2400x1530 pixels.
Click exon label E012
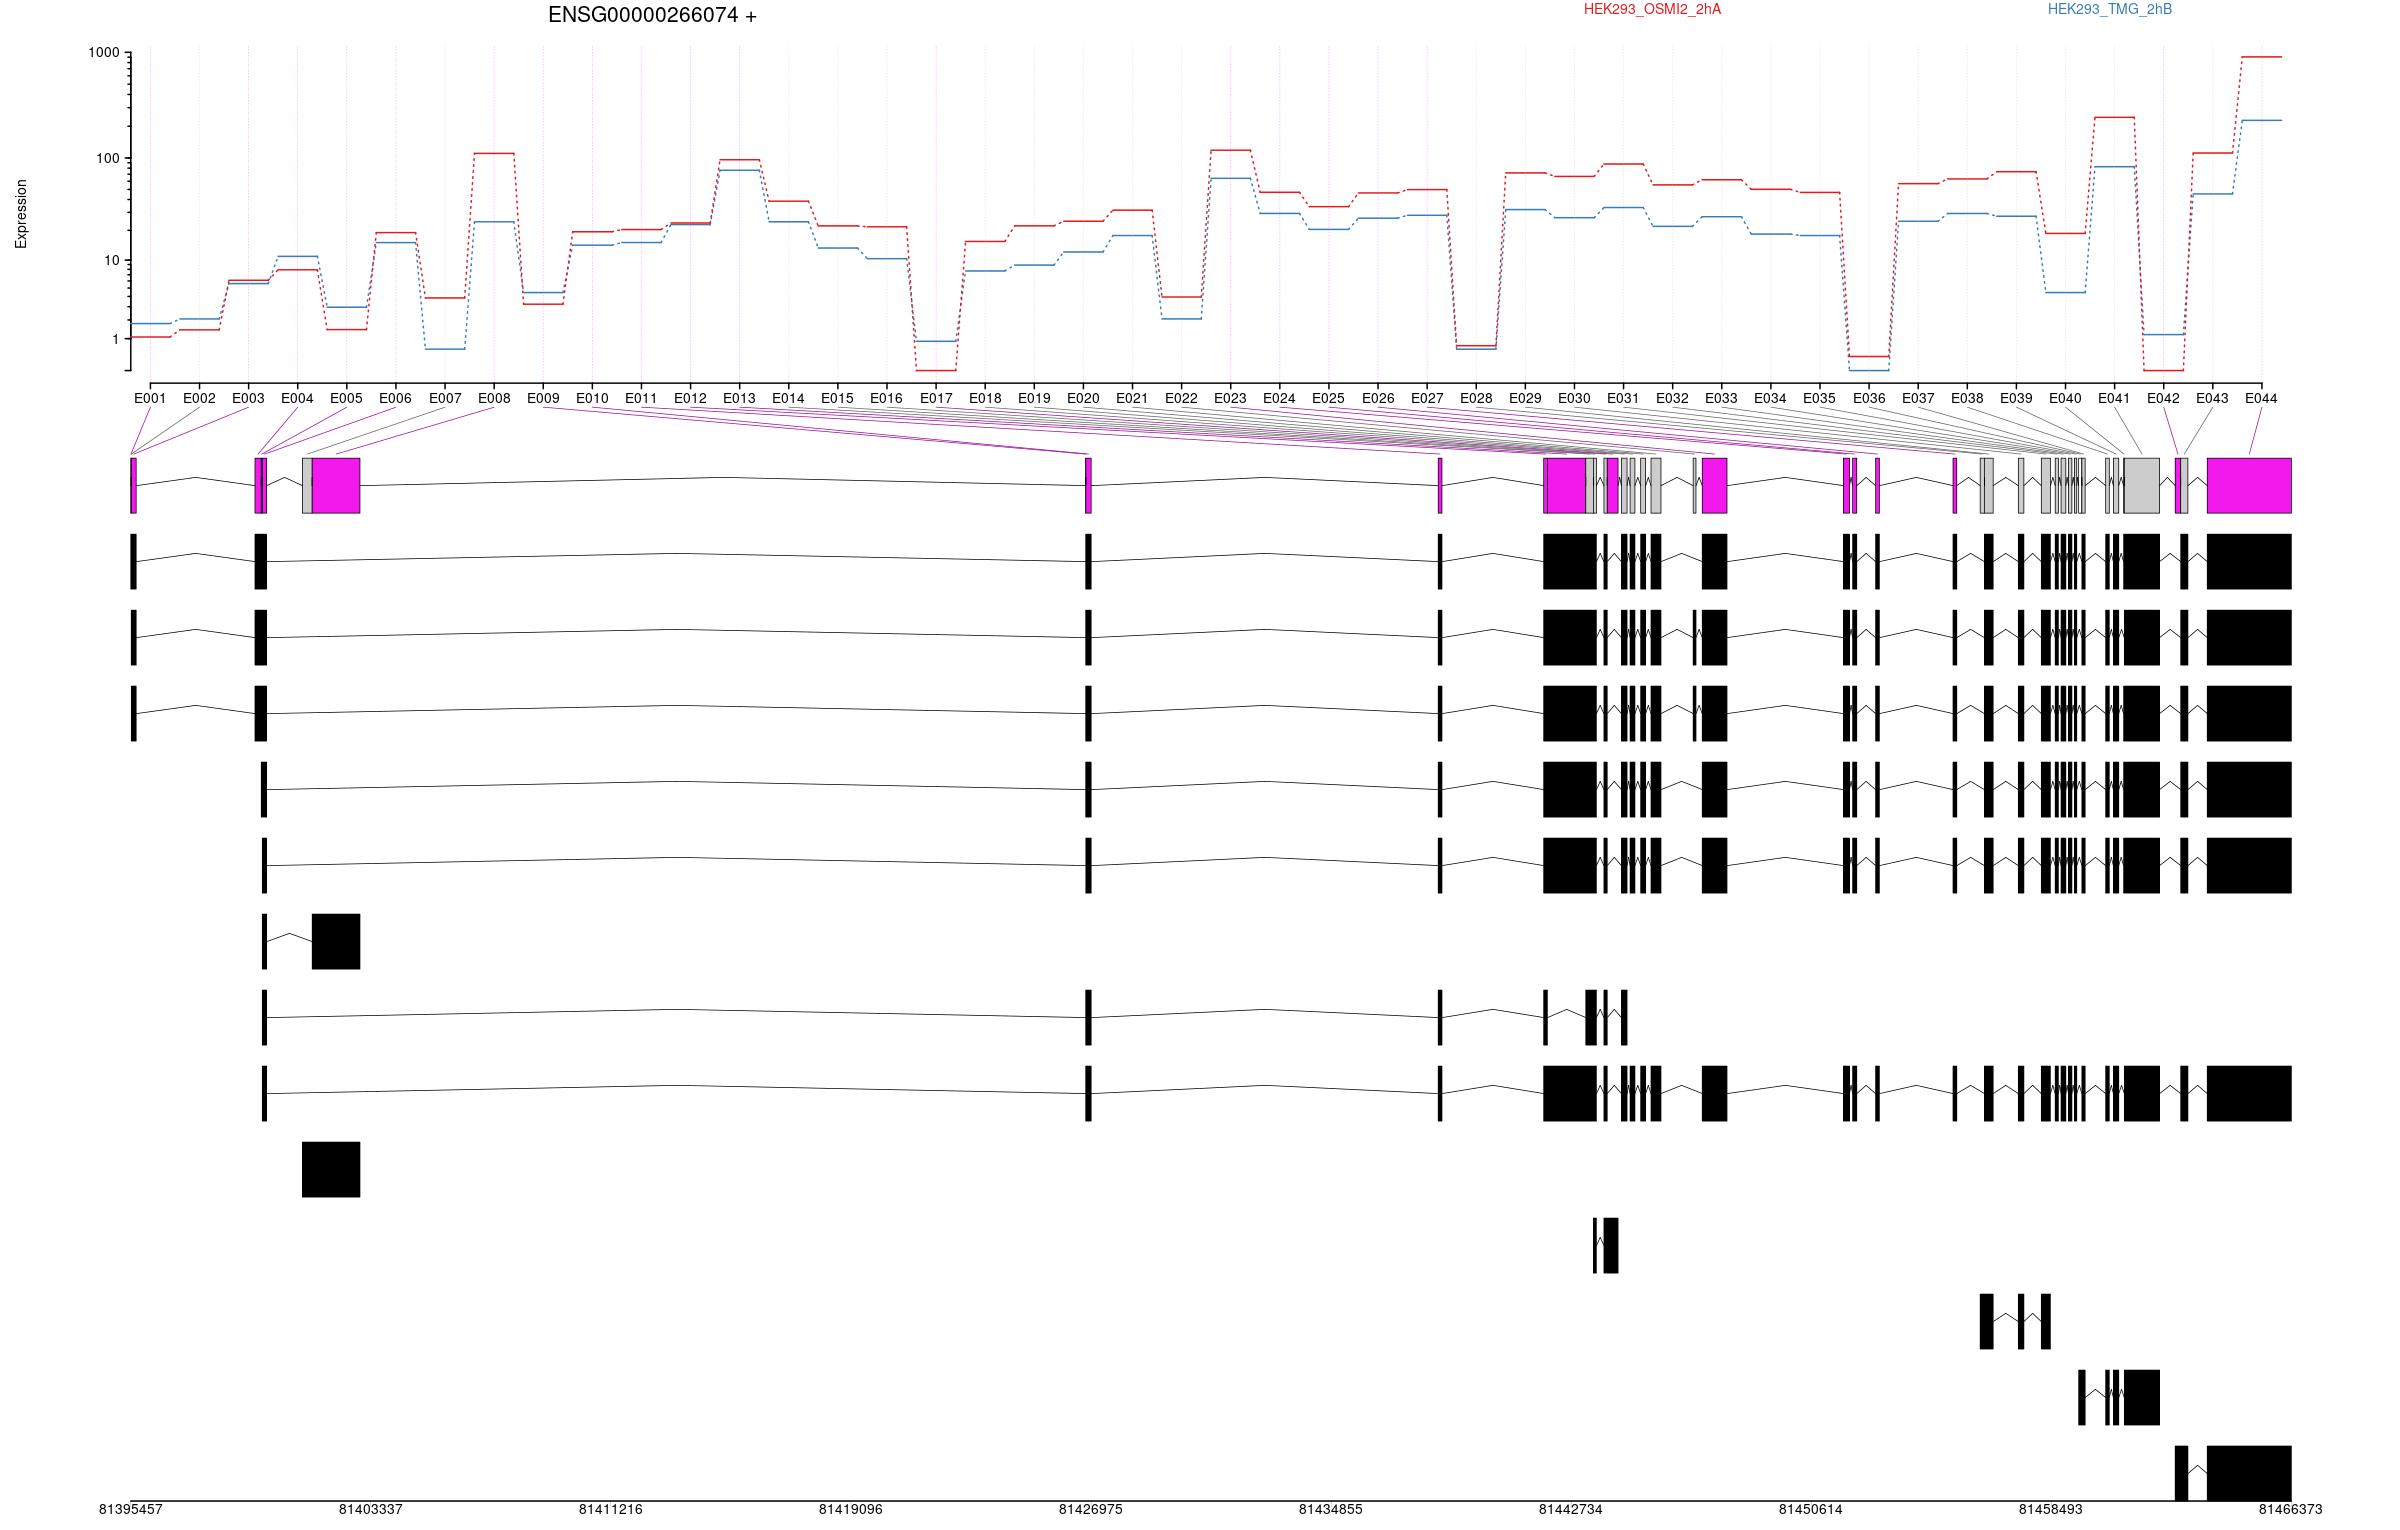690,398
